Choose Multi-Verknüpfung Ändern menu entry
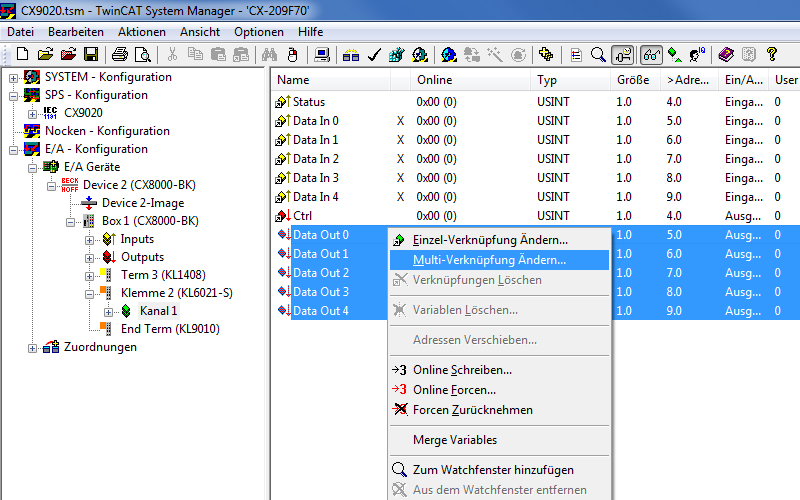The image size is (800, 500). pos(499,260)
